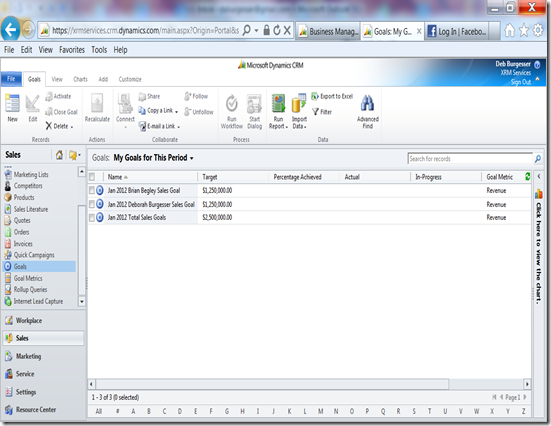Expand the E-mail a Link dropdown
Viewport: 551px width, 426px height.
tap(179, 127)
